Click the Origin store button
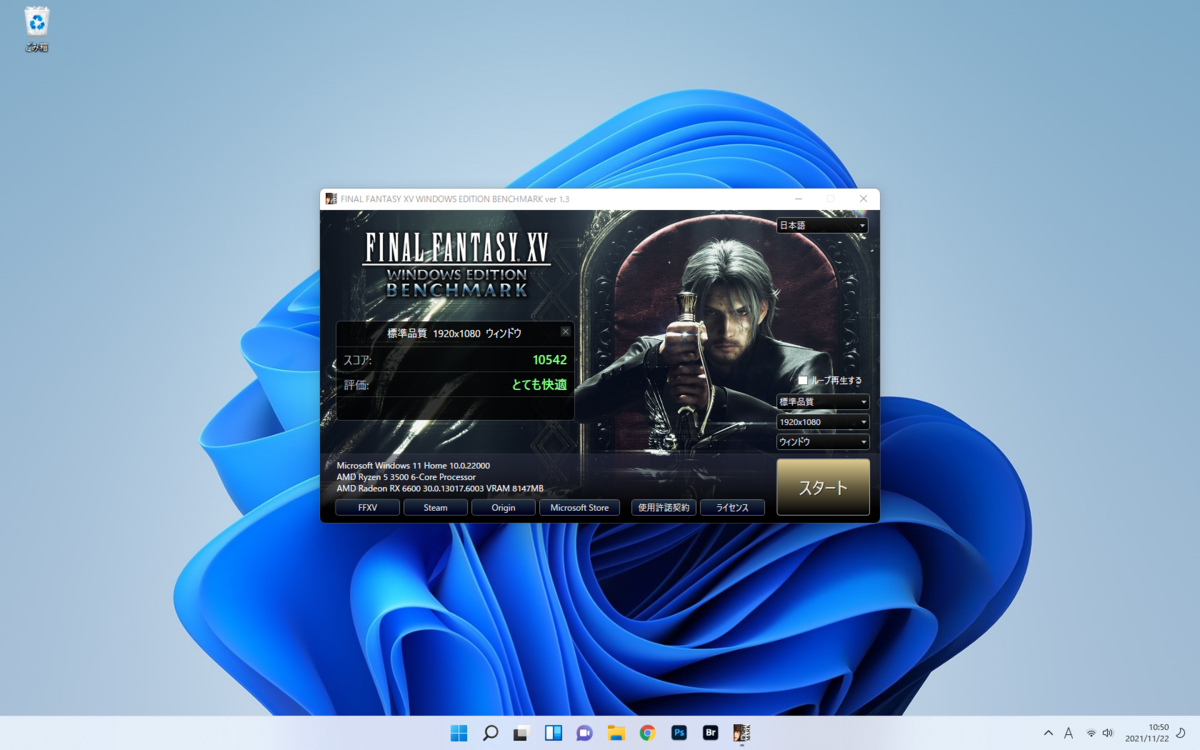 [503, 508]
